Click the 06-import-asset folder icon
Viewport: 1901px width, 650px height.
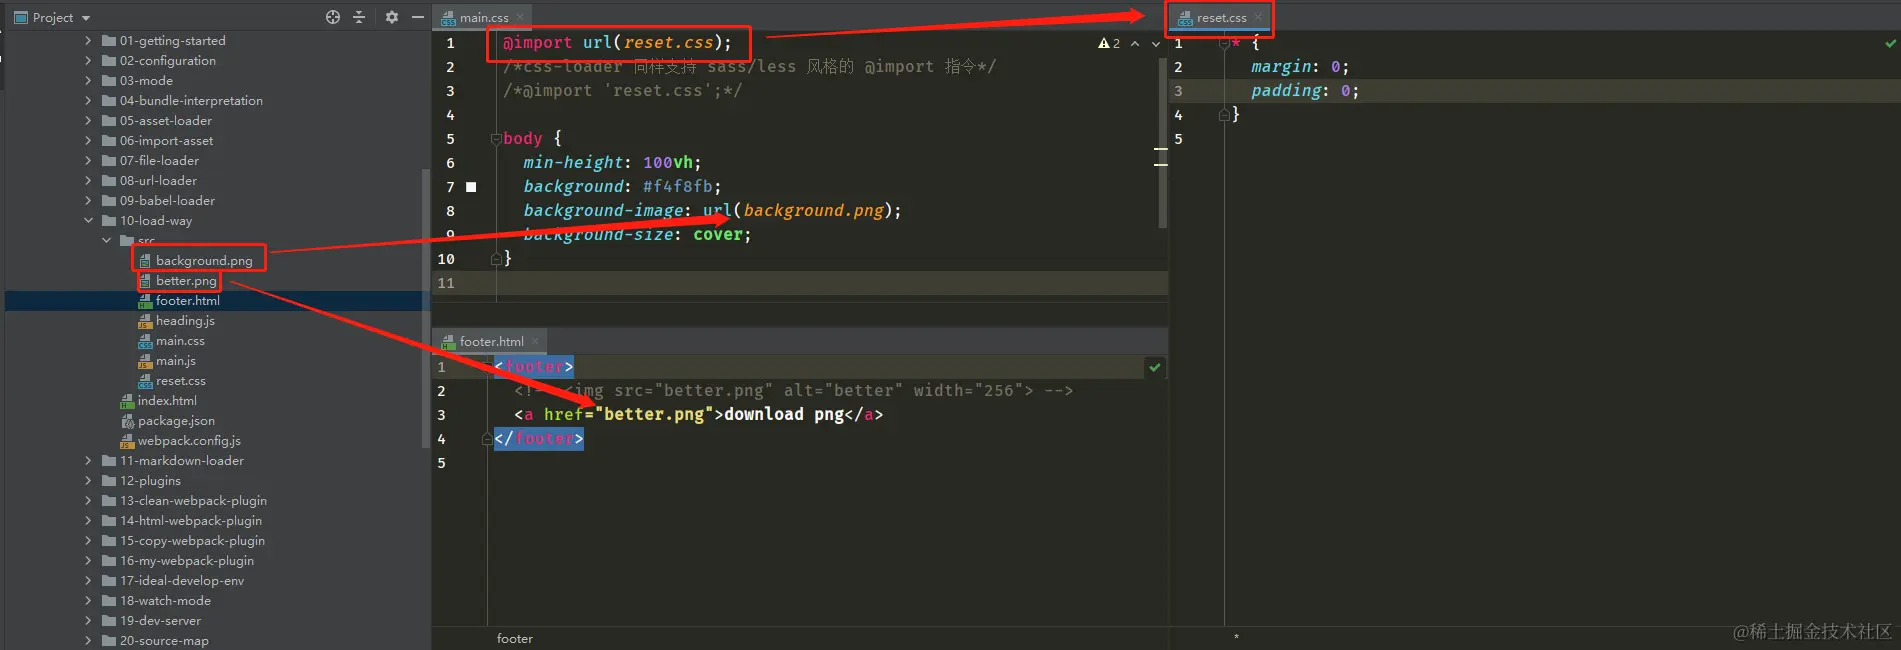(x=109, y=141)
